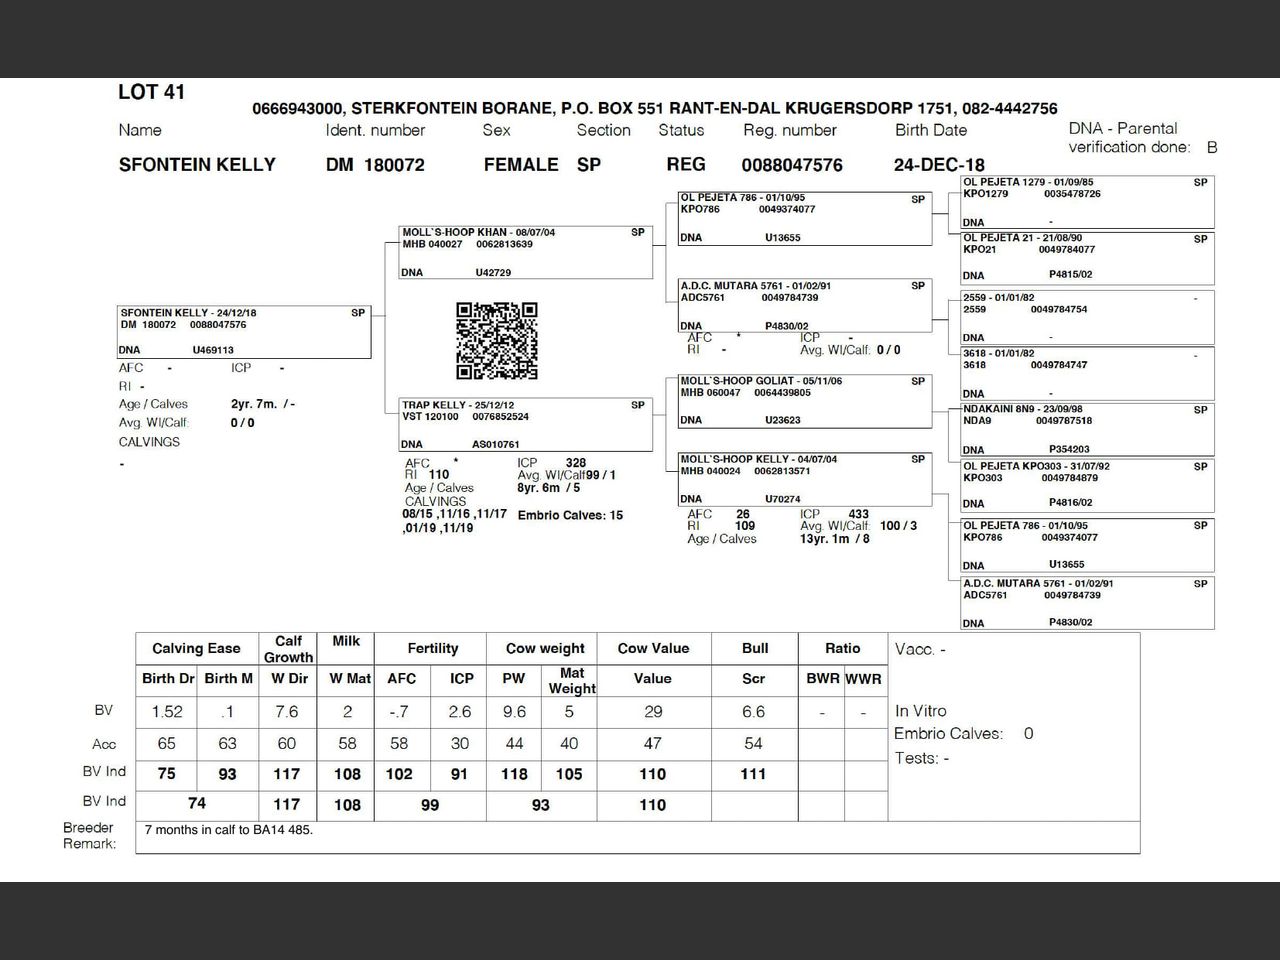Viewport: 1280px width, 960px height.
Task: Click the MOLL`S-HOOP KELLY ancestor box
Action: click(804, 479)
